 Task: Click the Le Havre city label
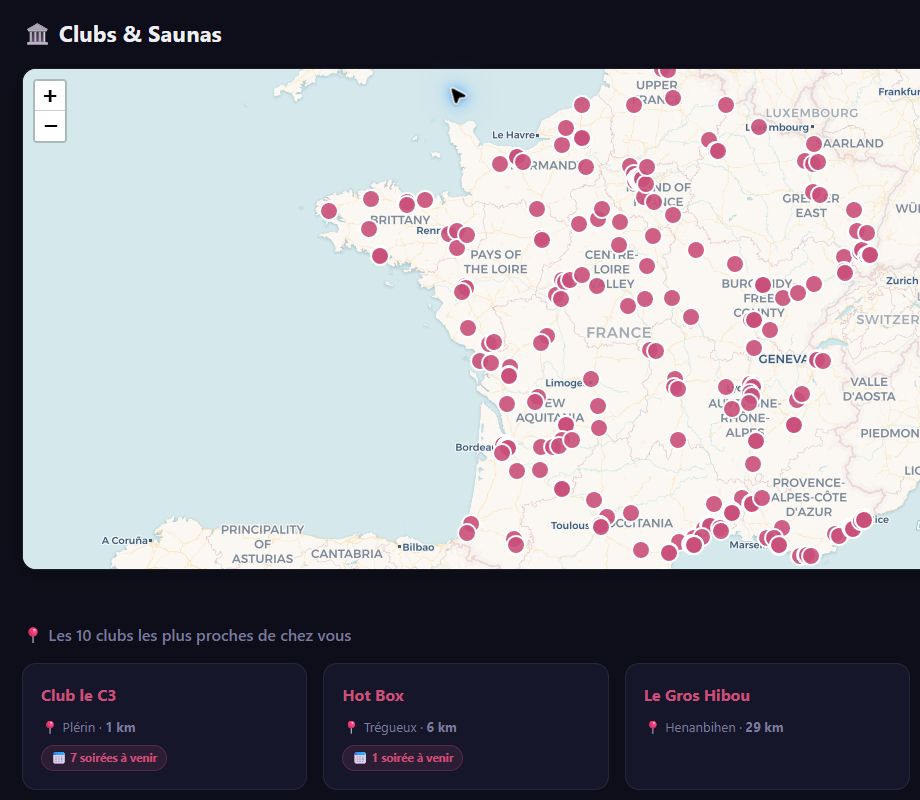[513, 135]
